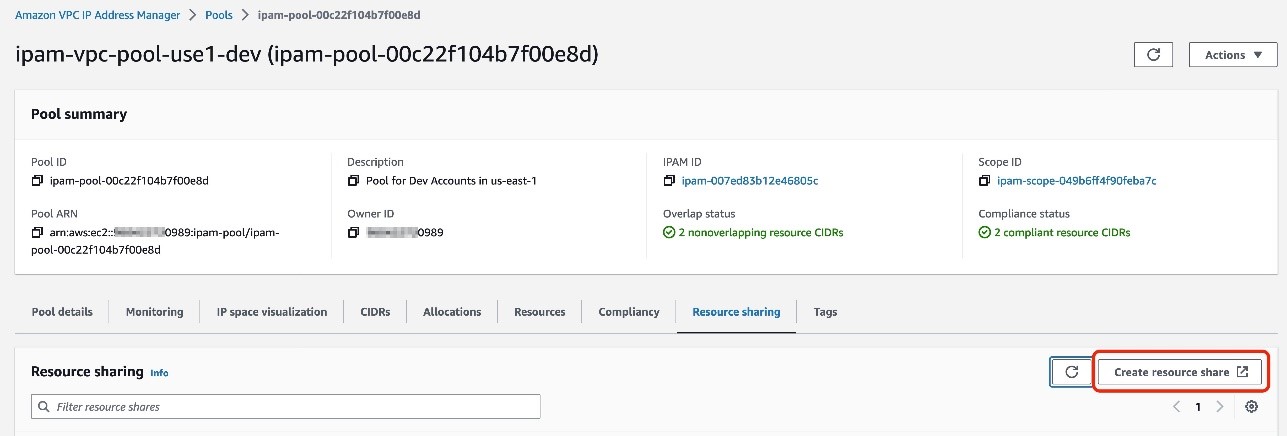
Task: Go to next page of resource shares
Action: coord(1219,407)
